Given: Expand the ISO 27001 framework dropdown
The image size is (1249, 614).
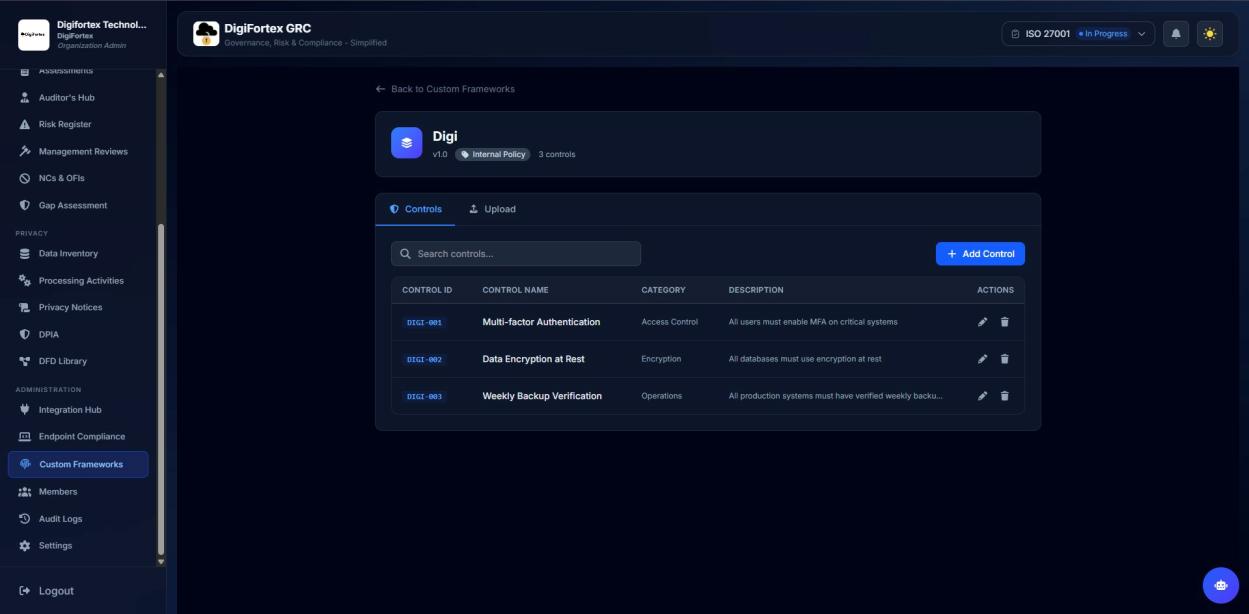Looking at the screenshot, I should click(x=1078, y=34).
